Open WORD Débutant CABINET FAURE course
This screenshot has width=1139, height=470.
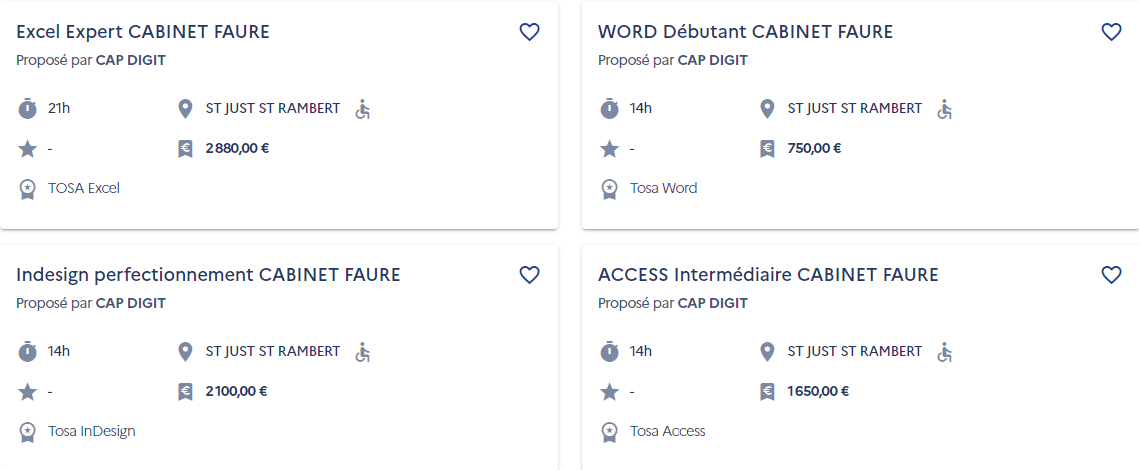745,32
